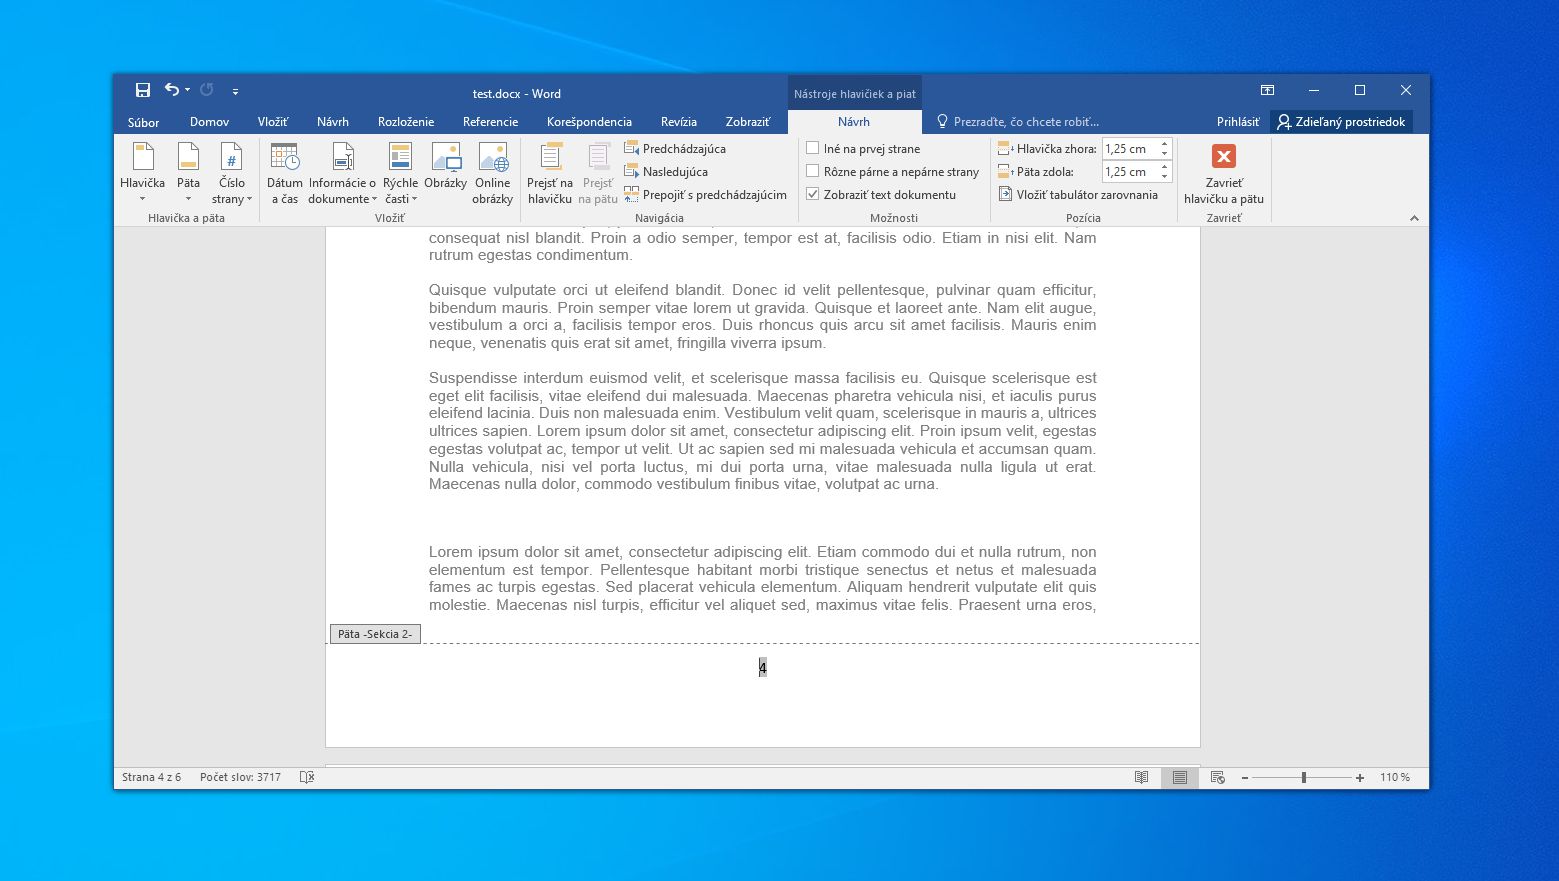Image resolution: width=1559 pixels, height=881 pixels.
Task: Open the Hlavička header gallery
Action: [142, 172]
